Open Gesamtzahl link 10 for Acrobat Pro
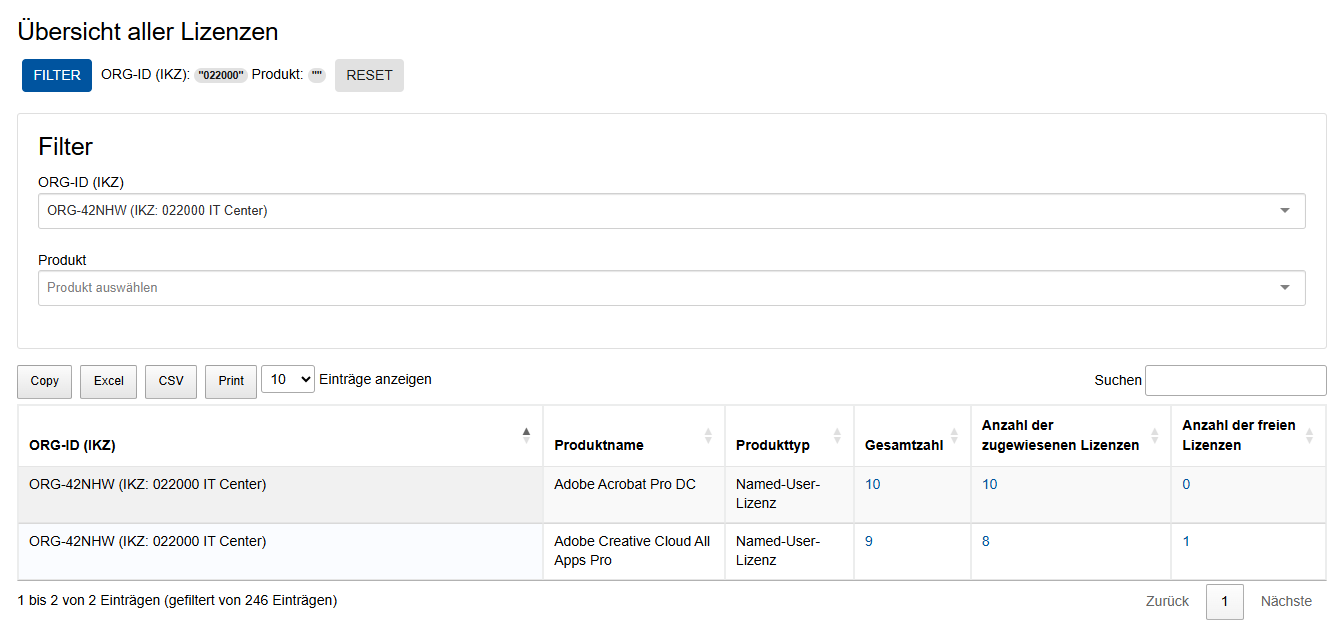 873,484
